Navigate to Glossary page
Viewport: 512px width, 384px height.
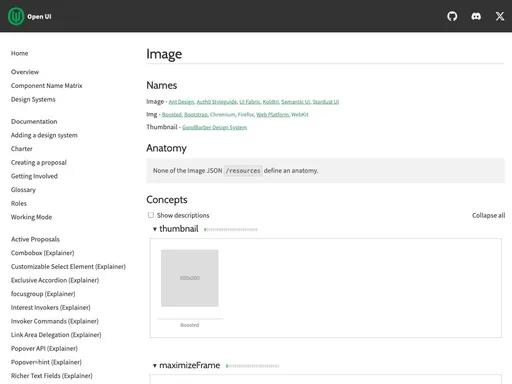[23, 190]
